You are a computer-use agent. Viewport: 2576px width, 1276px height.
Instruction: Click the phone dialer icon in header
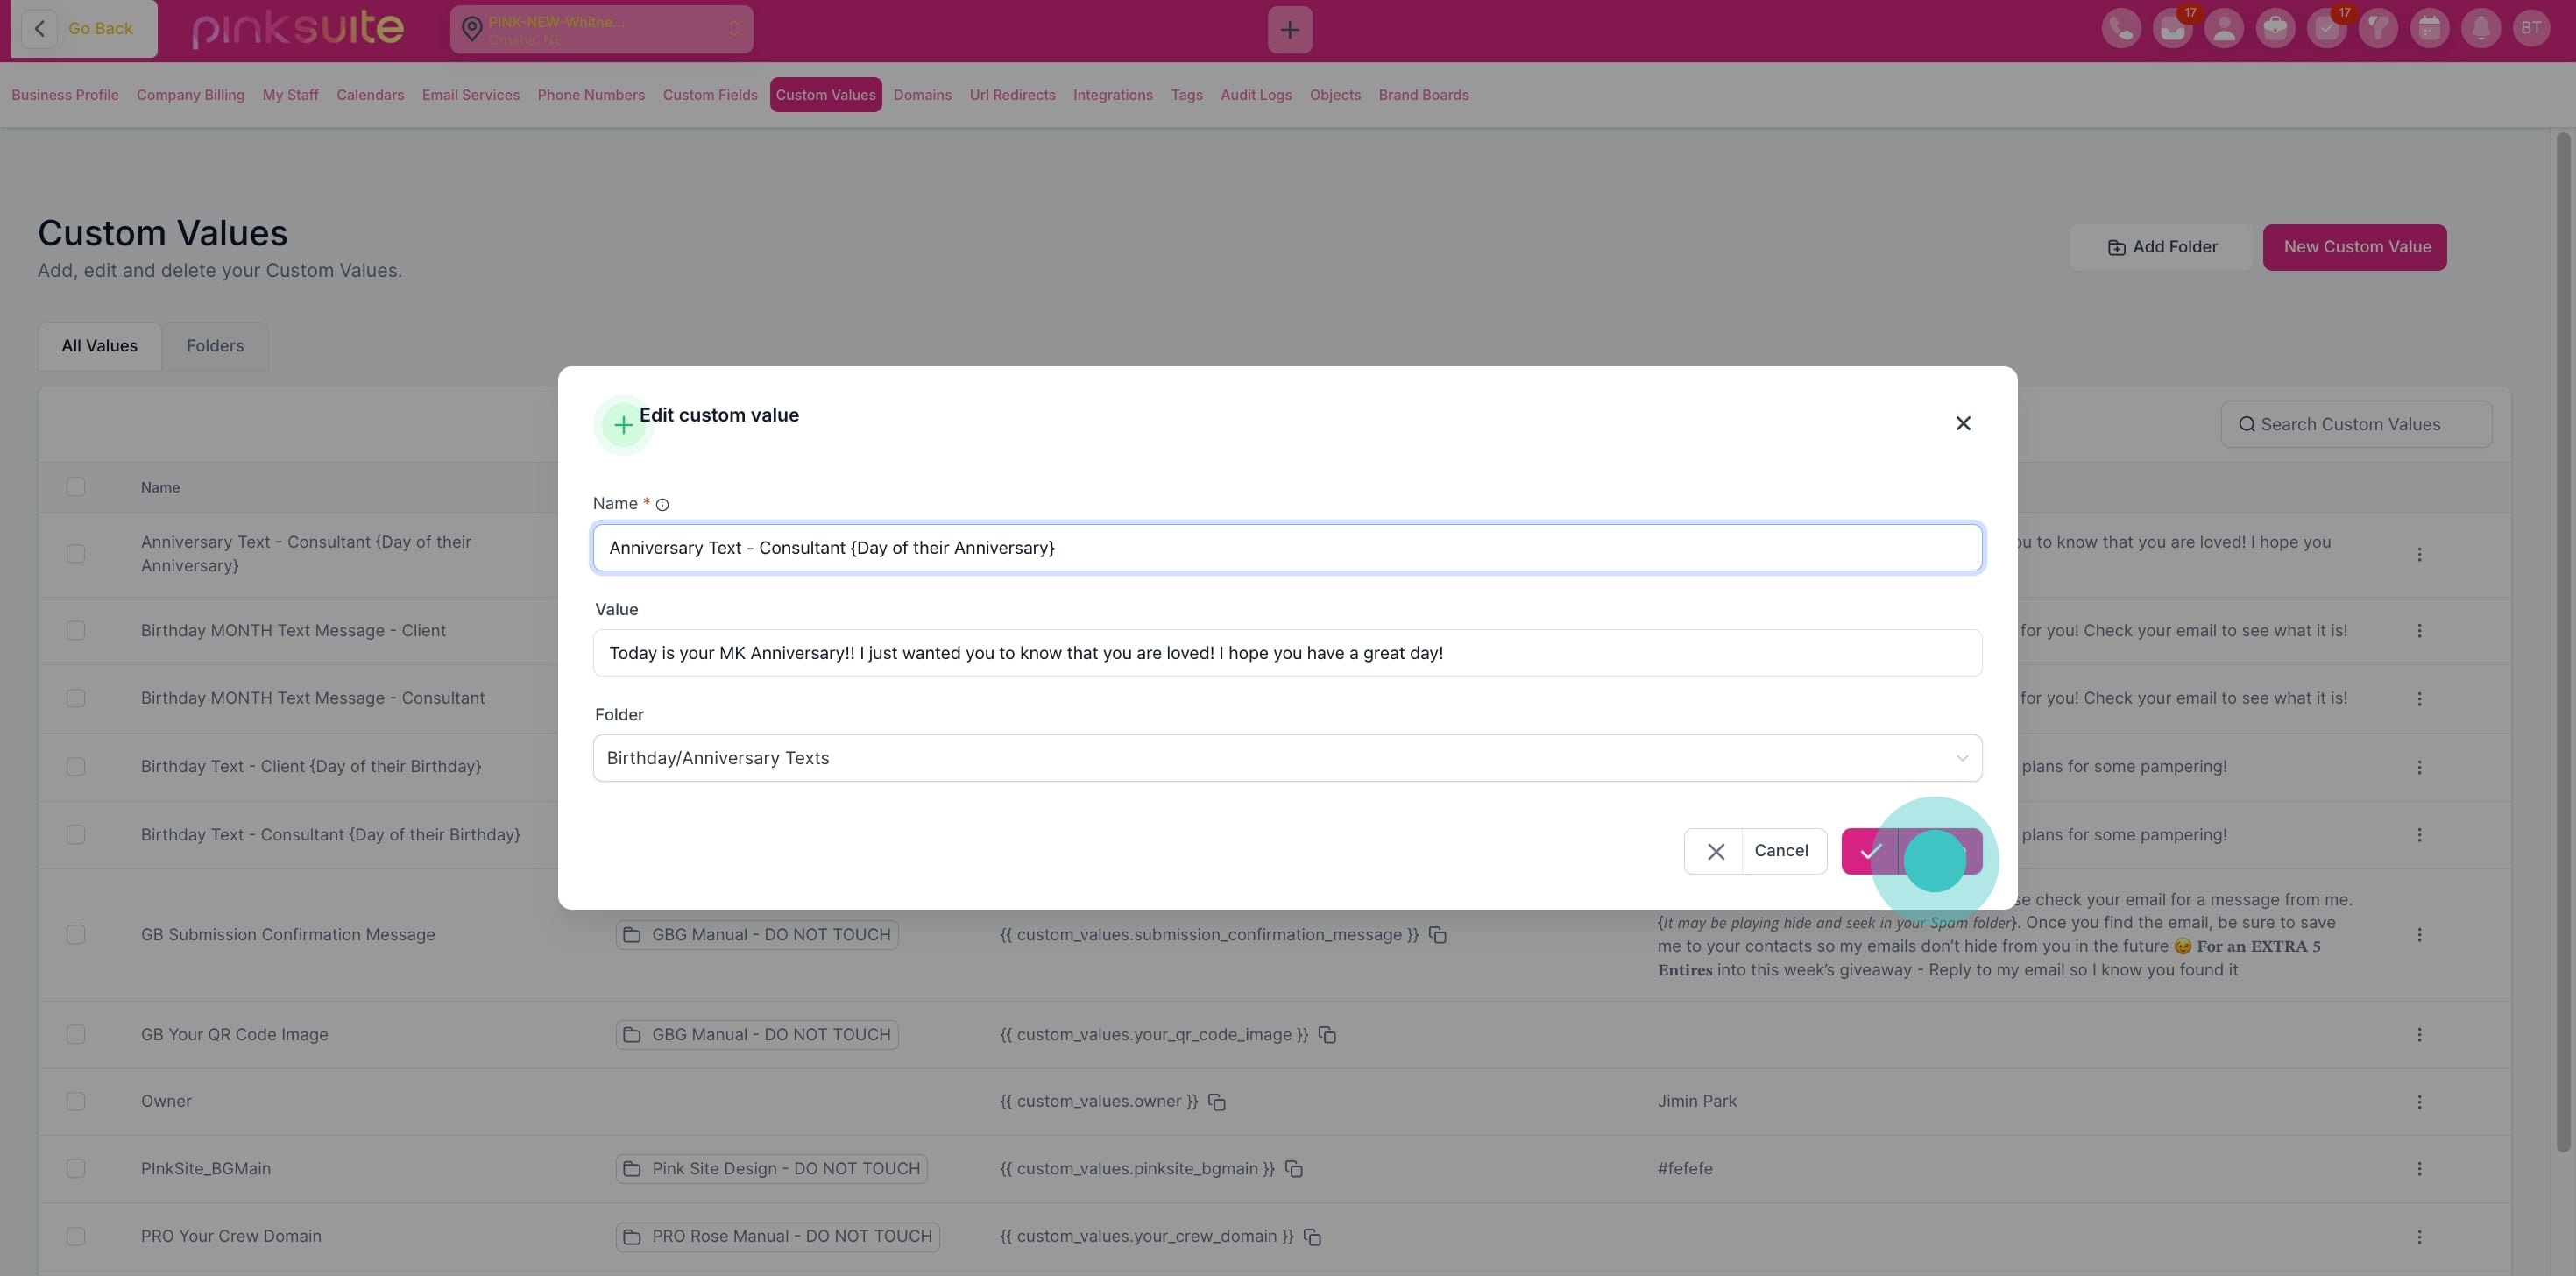pyautogui.click(x=2121, y=29)
